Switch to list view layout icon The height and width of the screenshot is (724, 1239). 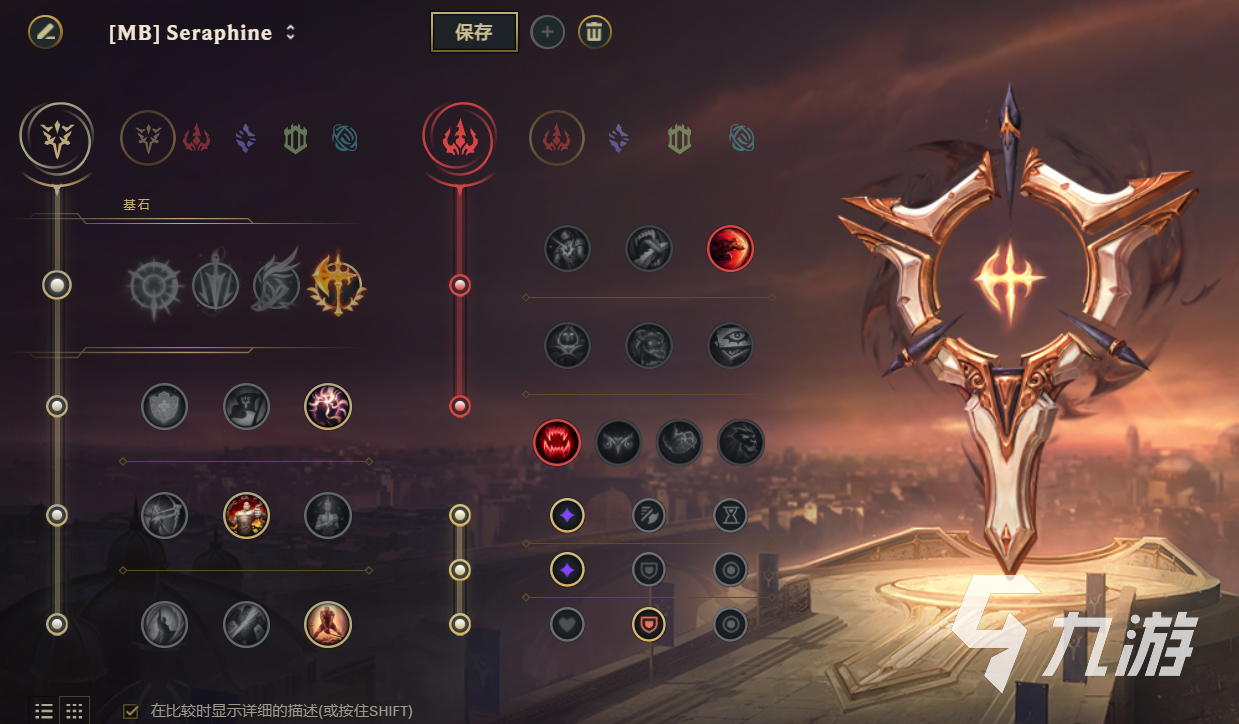tap(44, 711)
